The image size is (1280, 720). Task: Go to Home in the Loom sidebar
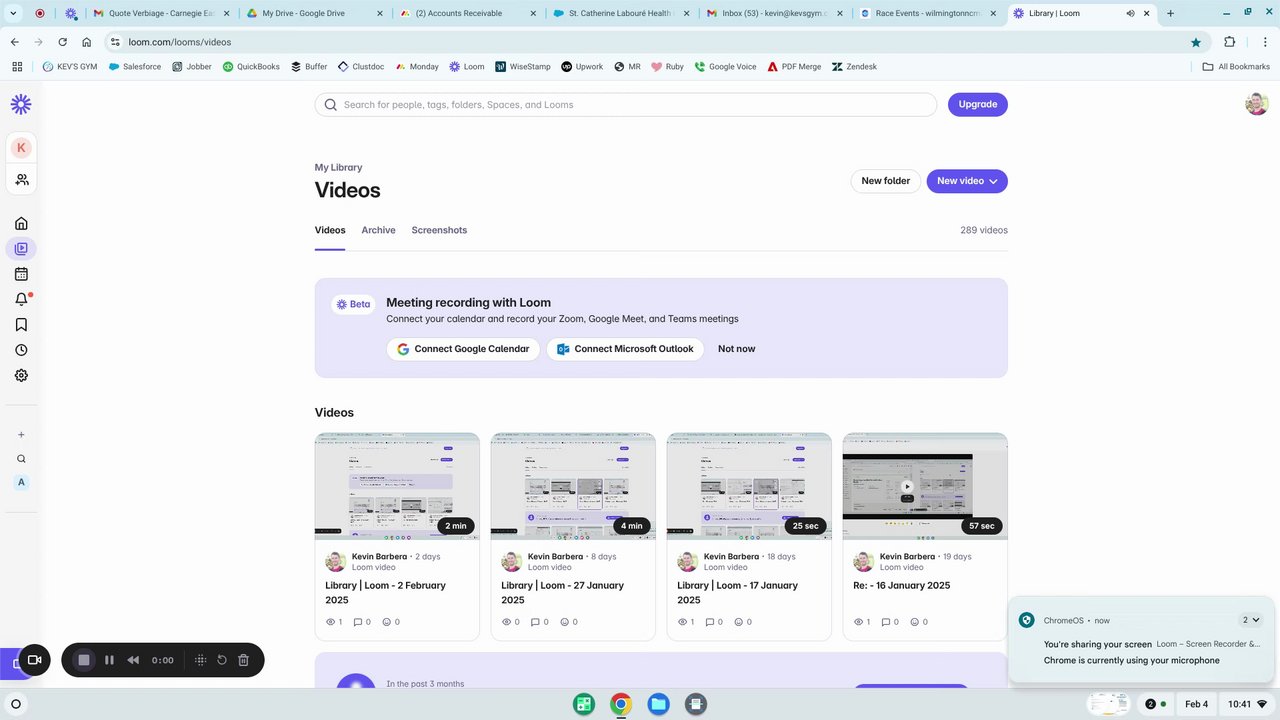[21, 223]
